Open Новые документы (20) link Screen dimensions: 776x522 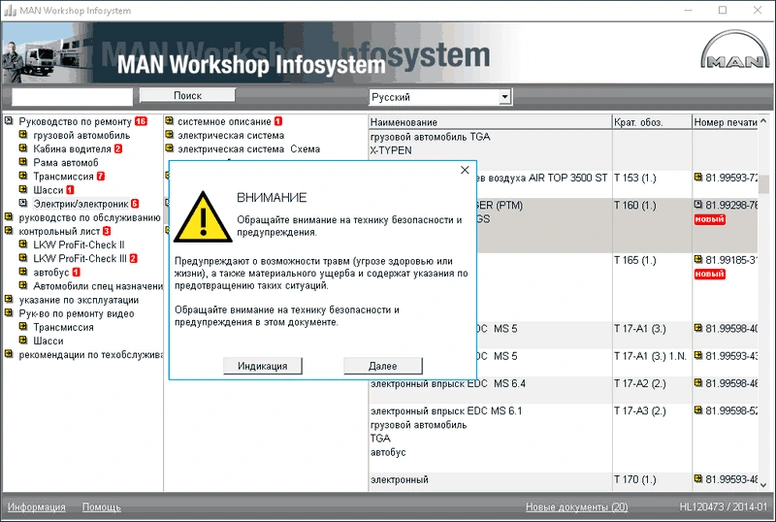click(x=577, y=507)
